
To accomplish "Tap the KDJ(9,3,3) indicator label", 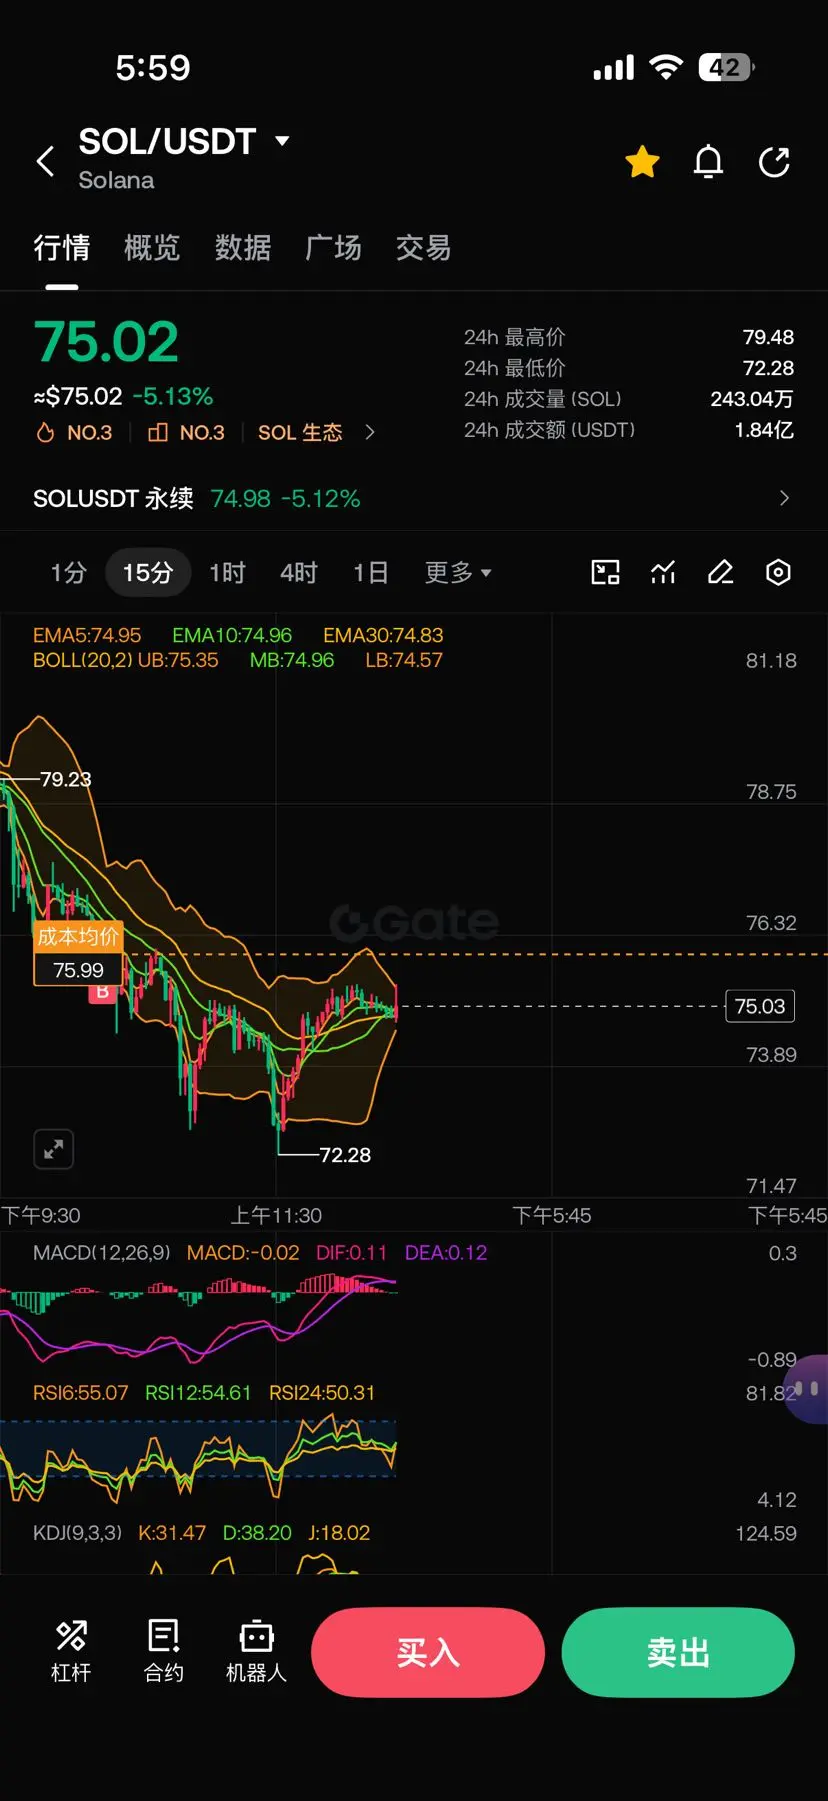I will pyautogui.click(x=77, y=1533).
